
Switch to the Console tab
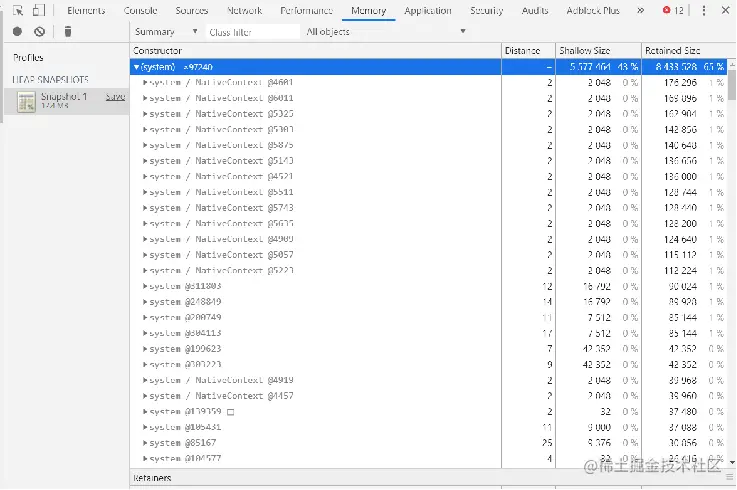pos(140,10)
